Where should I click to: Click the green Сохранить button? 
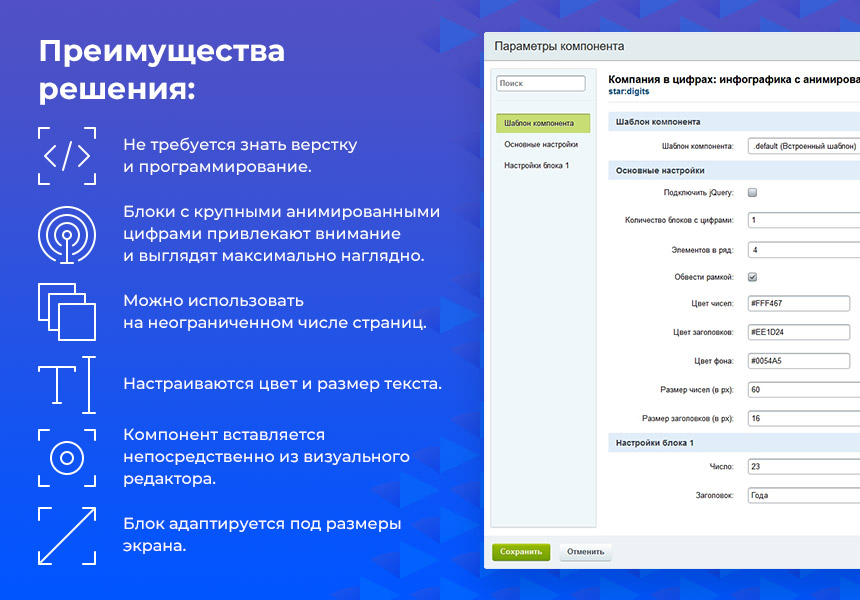521,551
